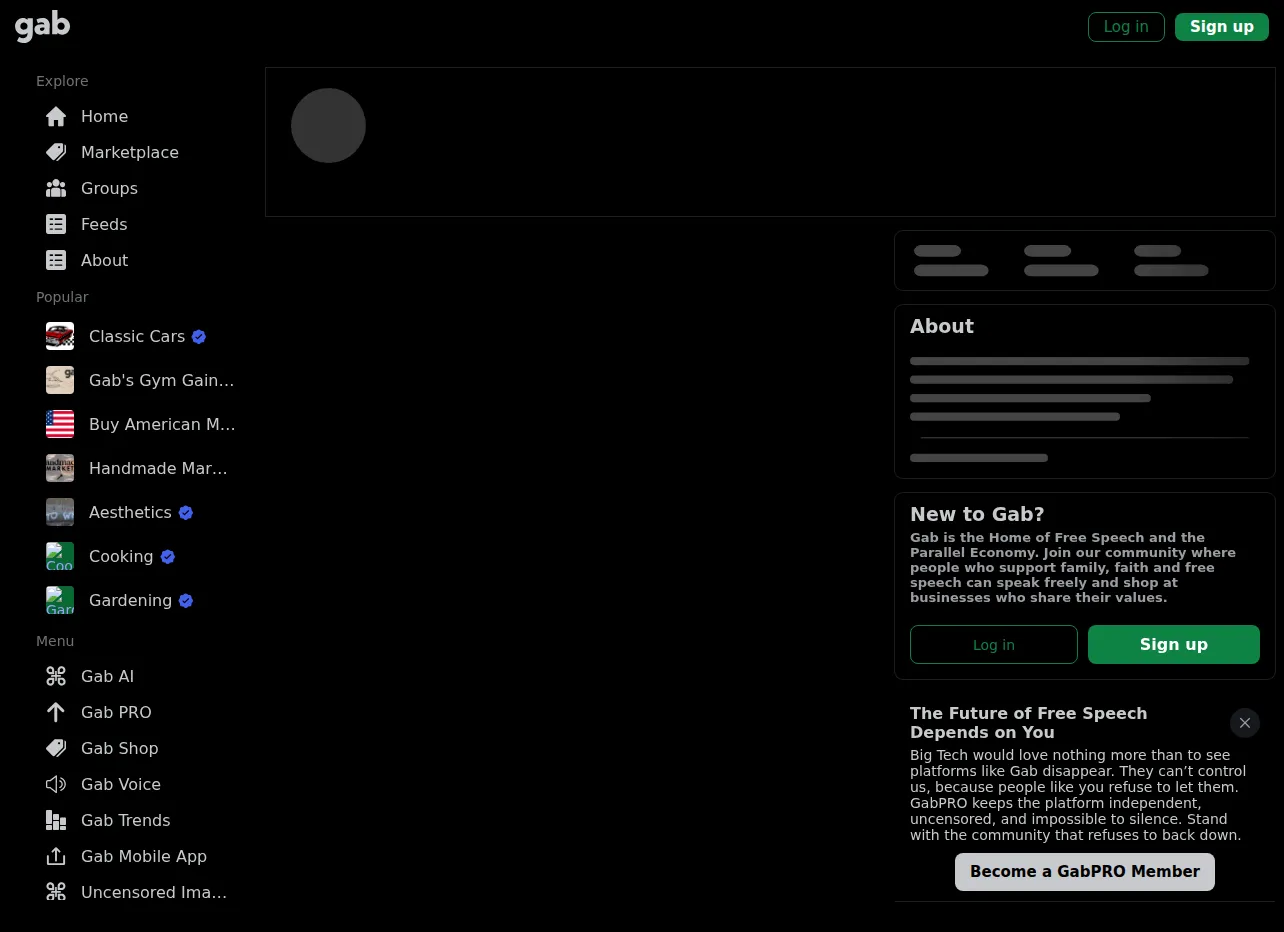
Task: Click the Uncensored Image command icon
Action: click(x=56, y=893)
